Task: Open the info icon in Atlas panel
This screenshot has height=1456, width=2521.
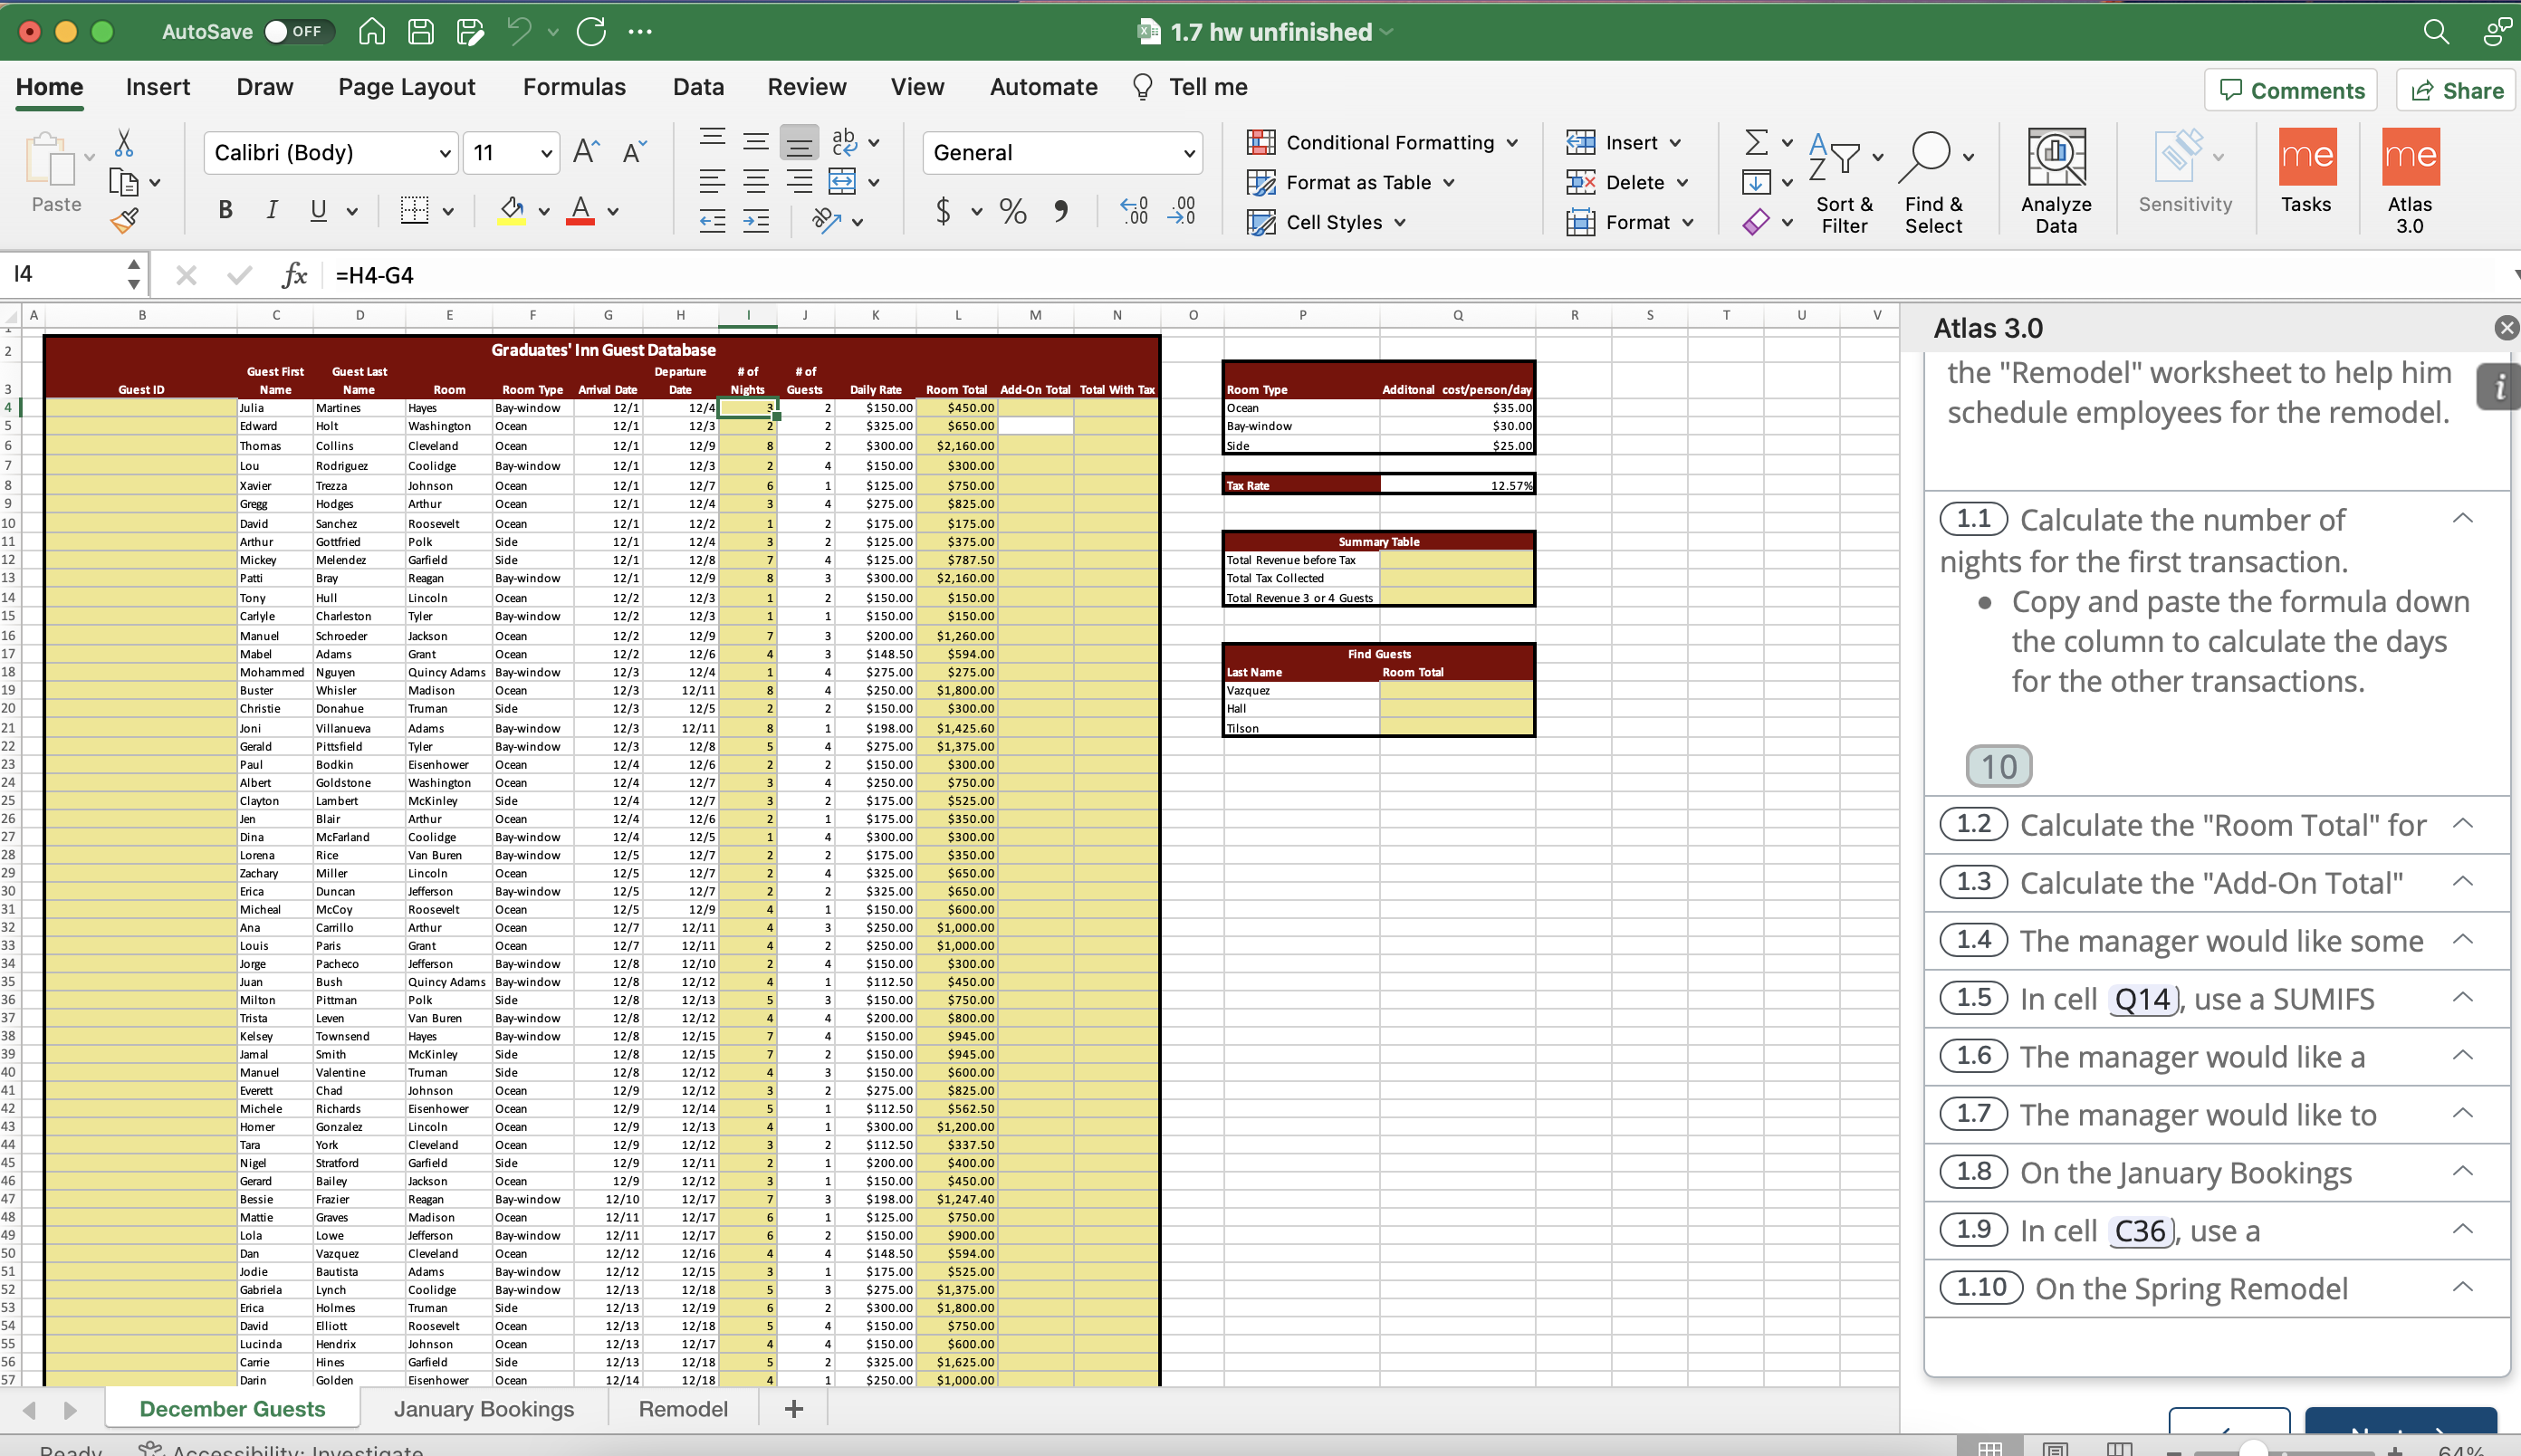Action: (2499, 386)
